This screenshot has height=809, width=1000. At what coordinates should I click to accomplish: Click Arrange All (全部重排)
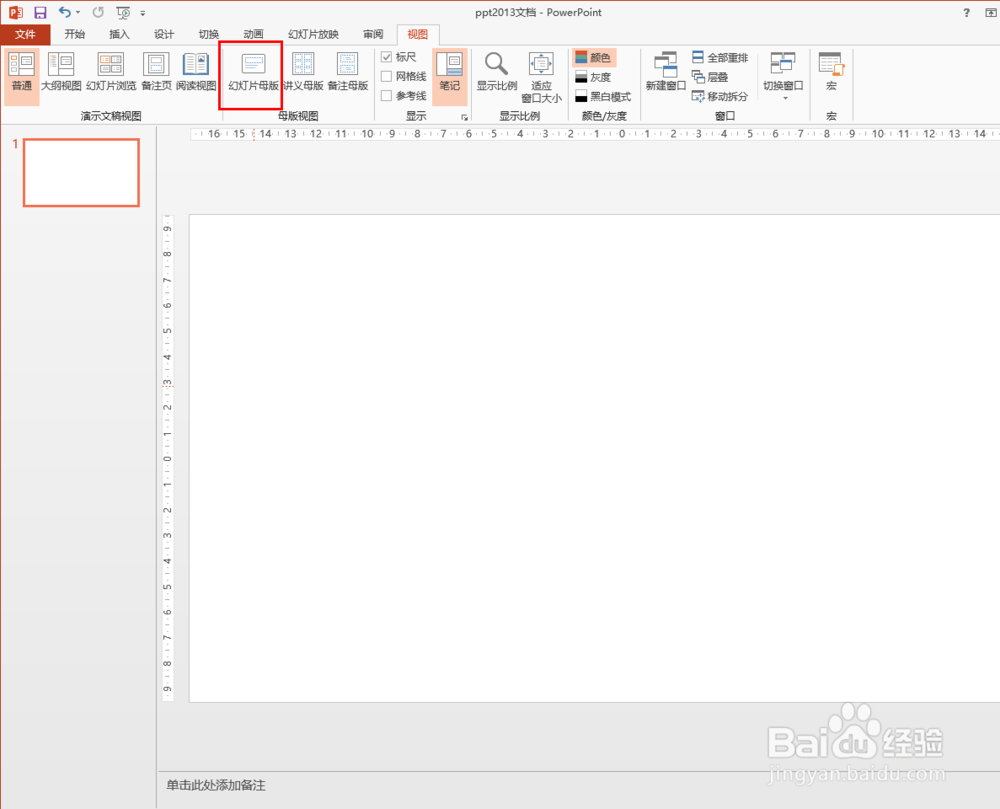pos(719,57)
